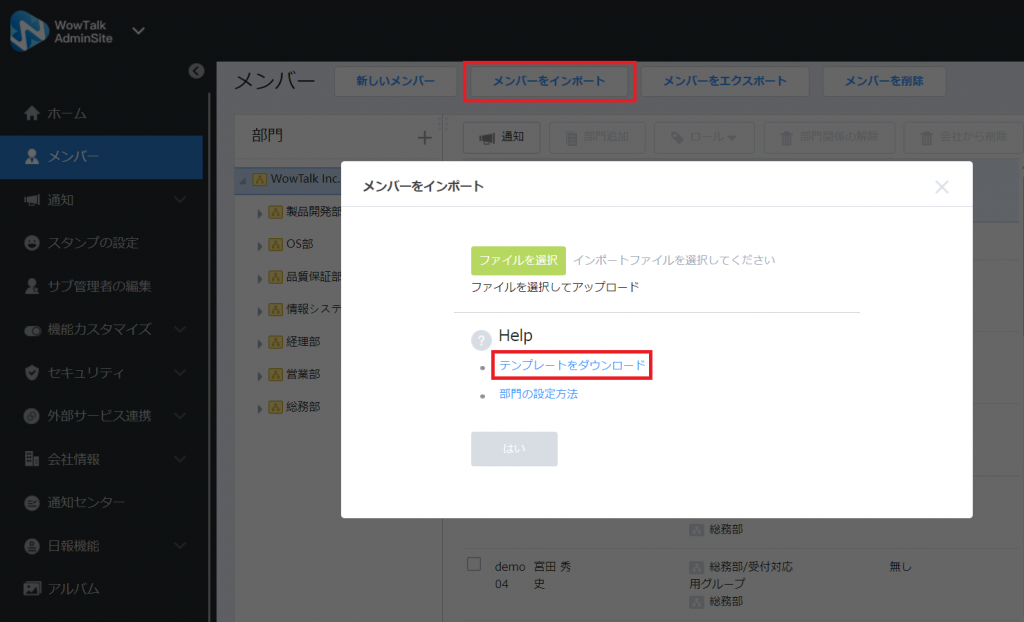The height and width of the screenshot is (622, 1024).
Task: Expand the 日報機能 chevron
Action: point(180,546)
